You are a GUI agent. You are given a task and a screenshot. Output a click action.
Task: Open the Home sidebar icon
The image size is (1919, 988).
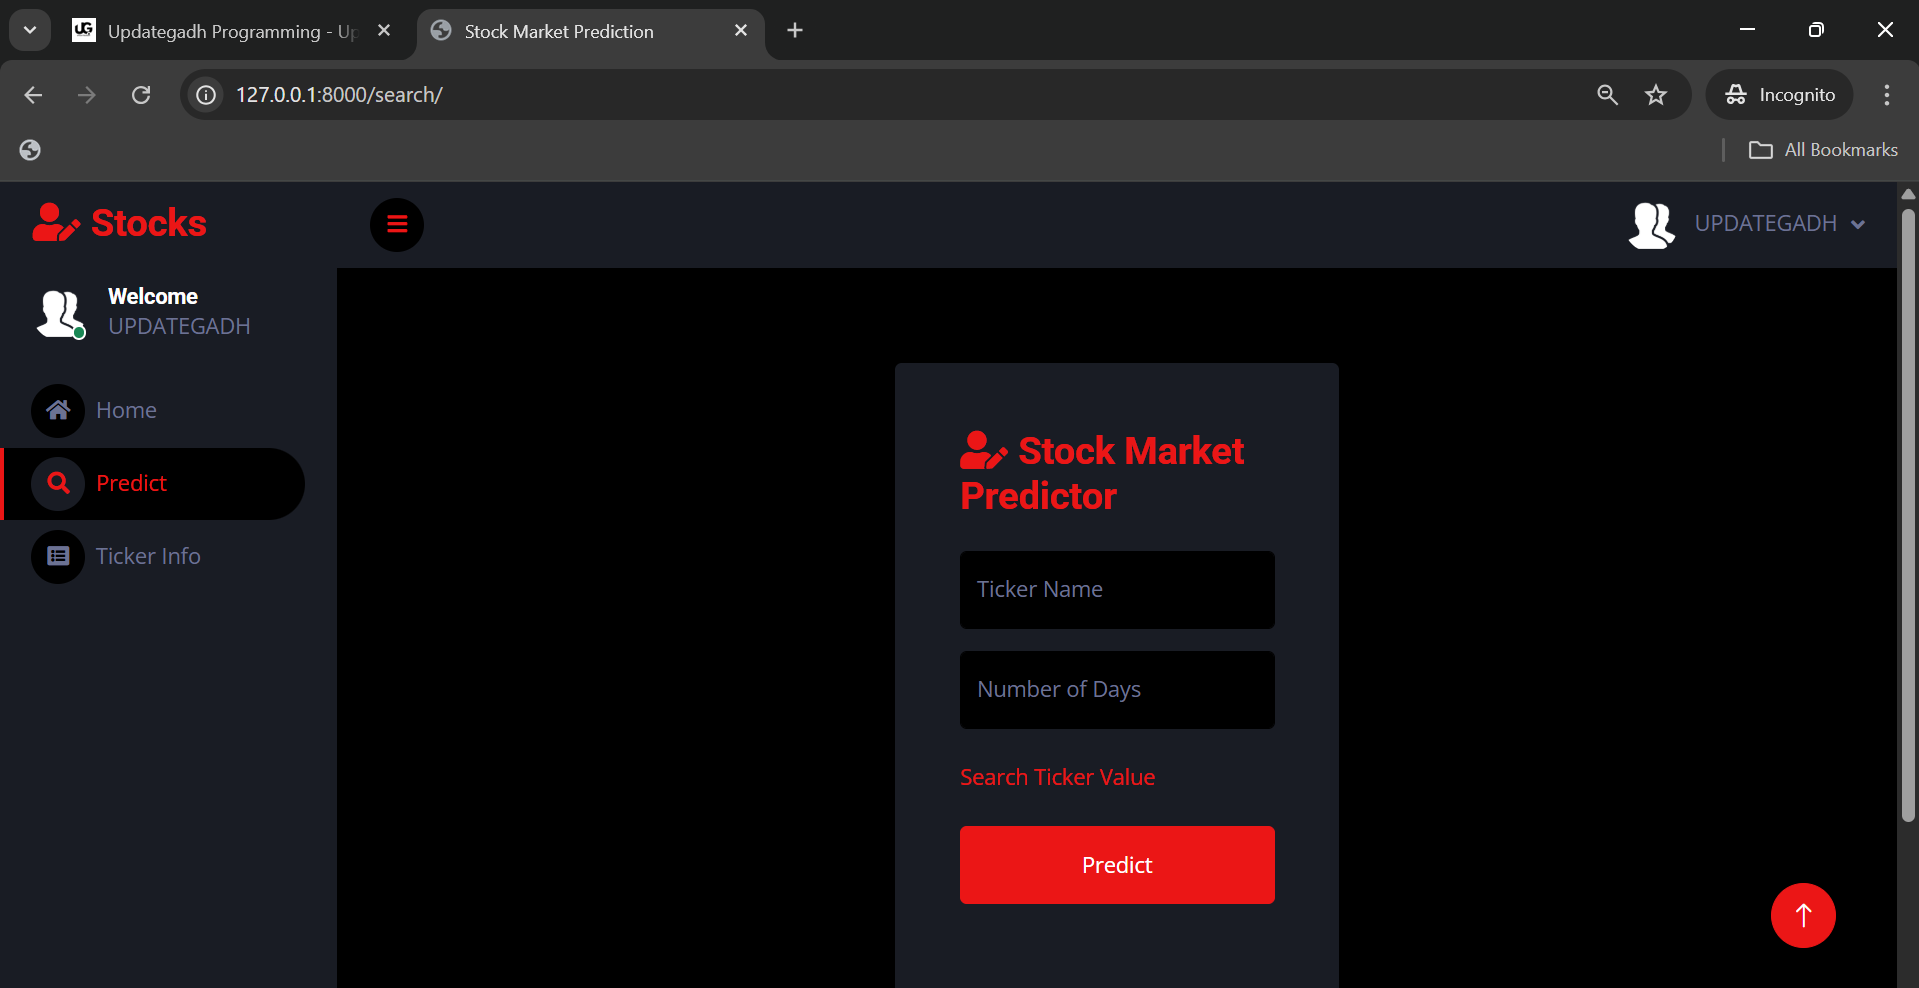tap(58, 410)
